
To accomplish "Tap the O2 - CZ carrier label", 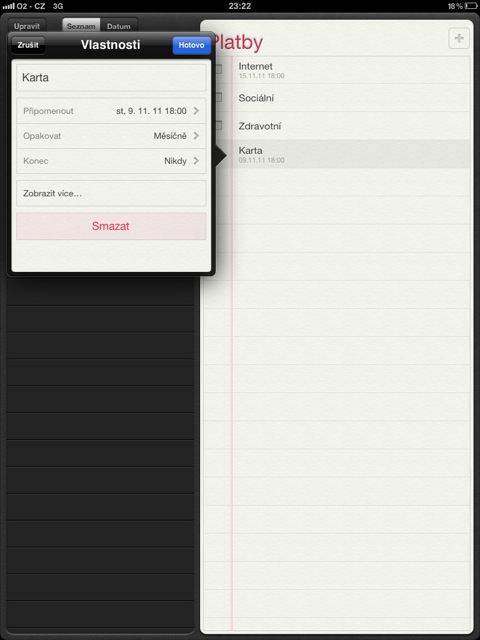I will click(31, 6).
